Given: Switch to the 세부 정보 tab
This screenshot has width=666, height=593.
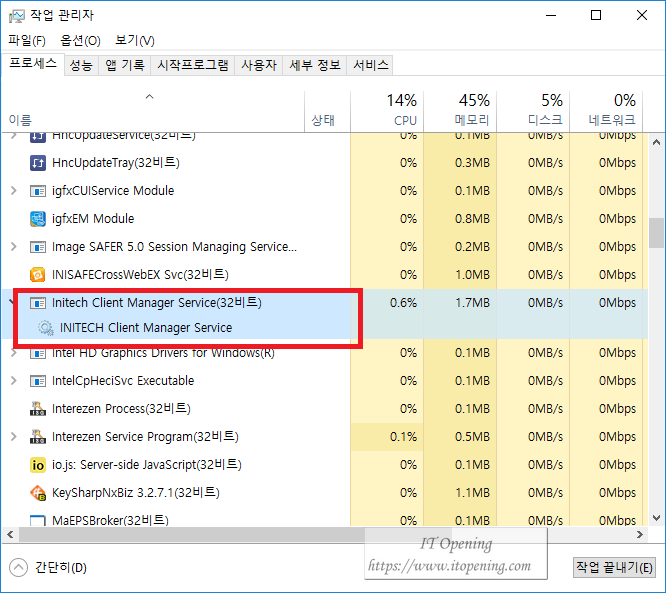Looking at the screenshot, I should (315, 65).
